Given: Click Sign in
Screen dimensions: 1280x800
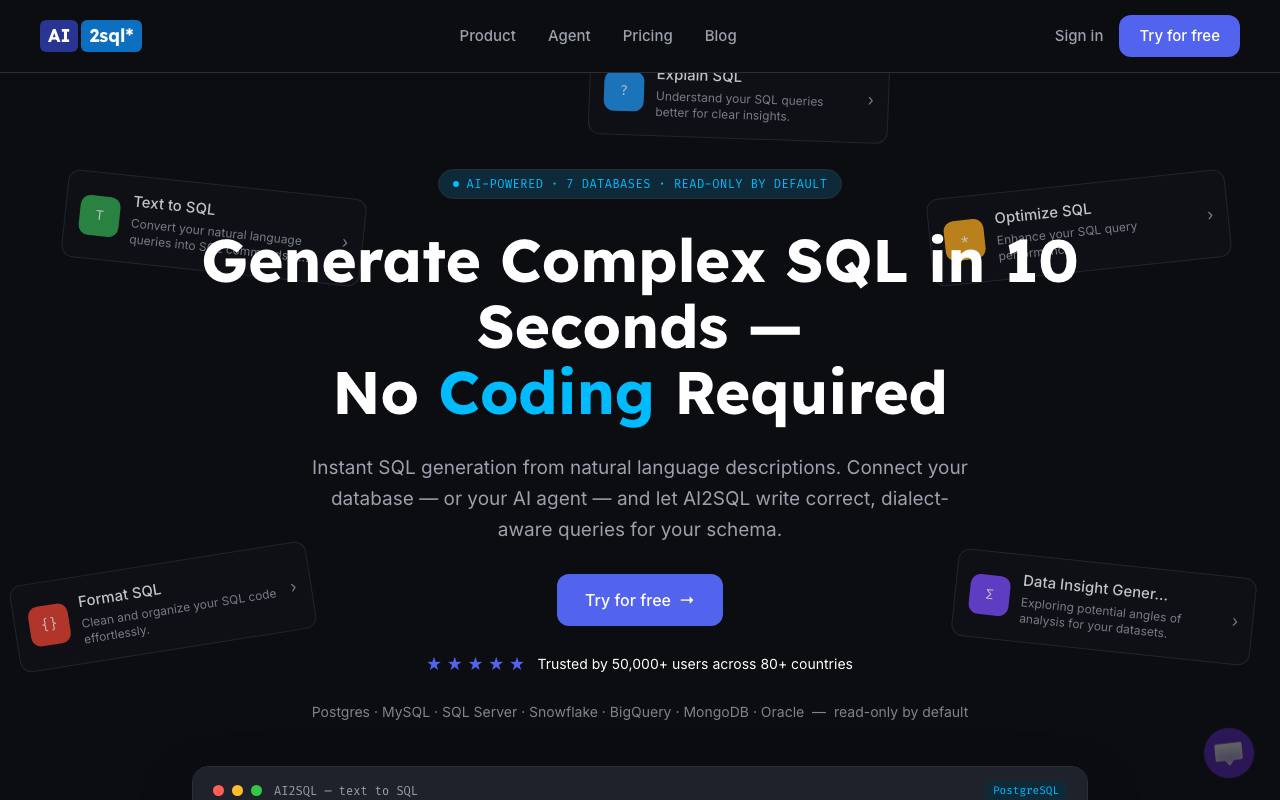Looking at the screenshot, I should point(1078,36).
